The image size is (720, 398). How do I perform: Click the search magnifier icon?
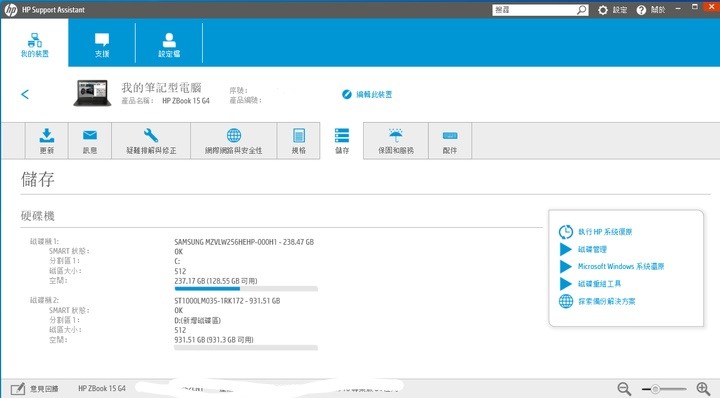(582, 10)
